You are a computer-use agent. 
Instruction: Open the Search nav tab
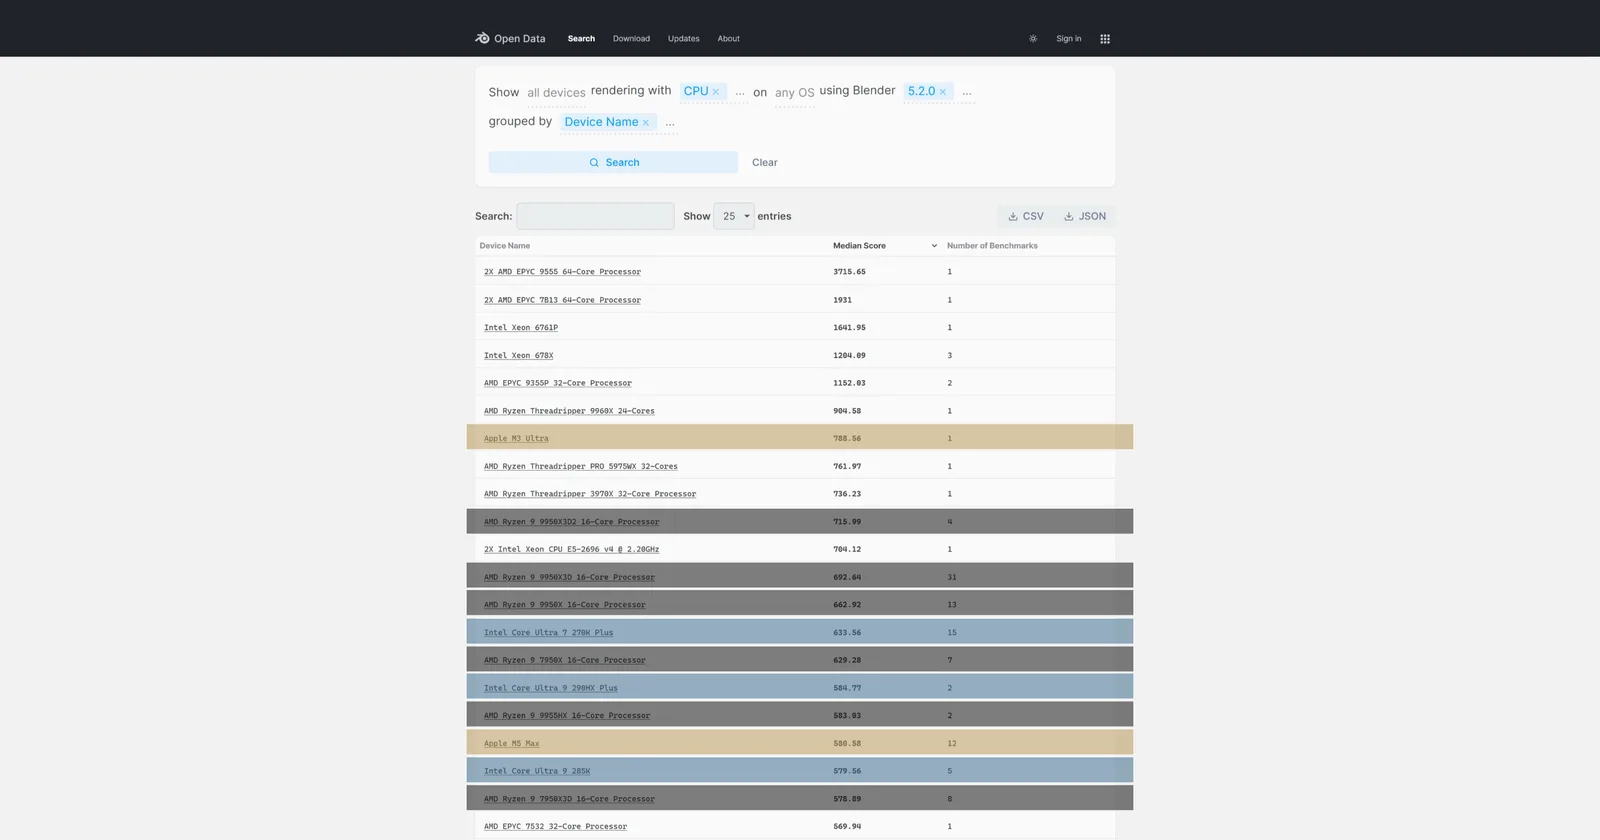click(x=581, y=39)
